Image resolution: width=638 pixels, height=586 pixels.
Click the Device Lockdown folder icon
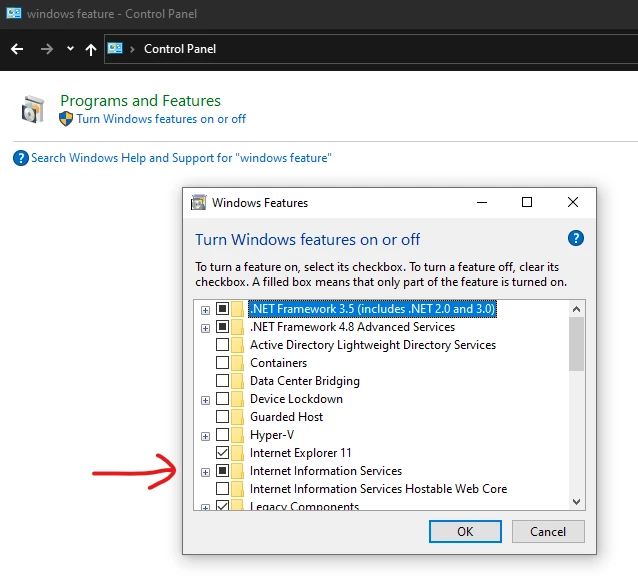coord(238,399)
